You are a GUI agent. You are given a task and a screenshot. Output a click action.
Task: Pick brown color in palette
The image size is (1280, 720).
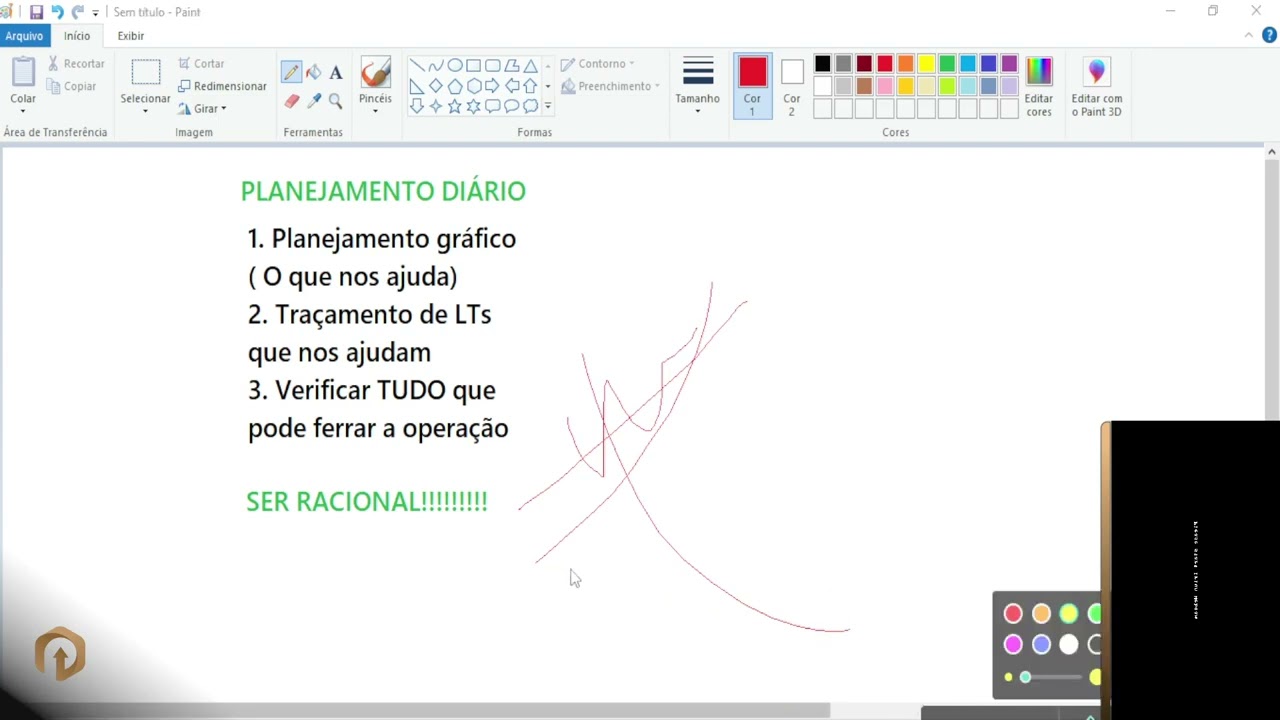tap(864, 86)
